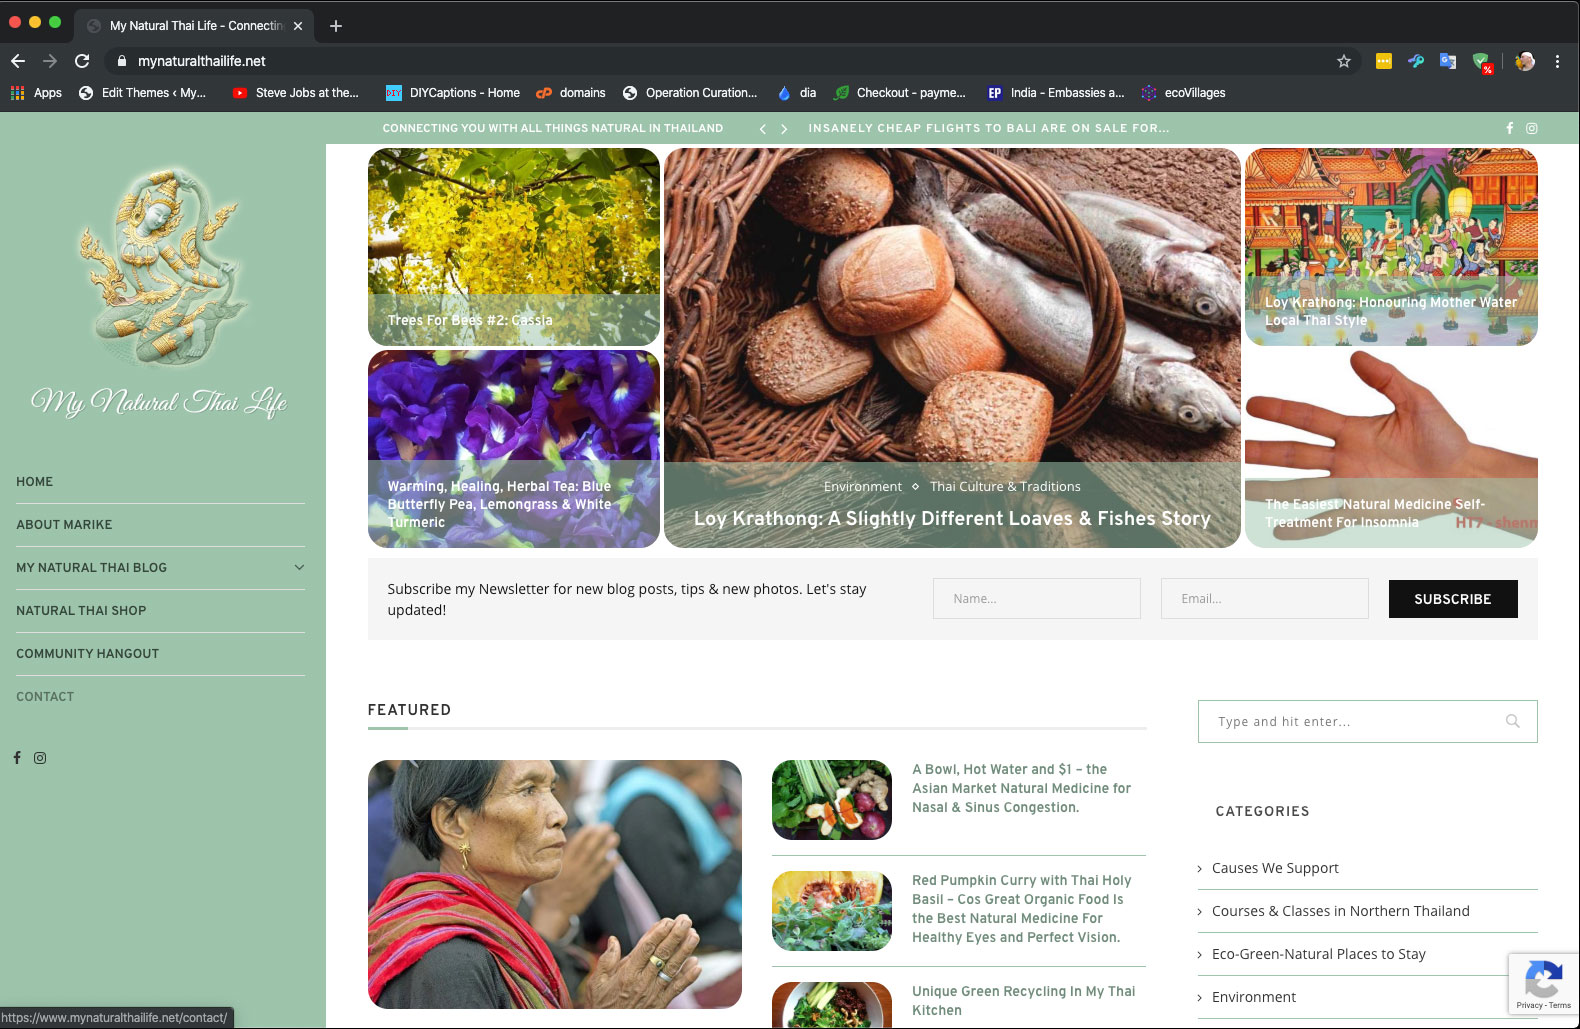Image resolution: width=1580 pixels, height=1029 pixels.
Task: Open the Operation Curation bookmark
Action: tap(690, 93)
